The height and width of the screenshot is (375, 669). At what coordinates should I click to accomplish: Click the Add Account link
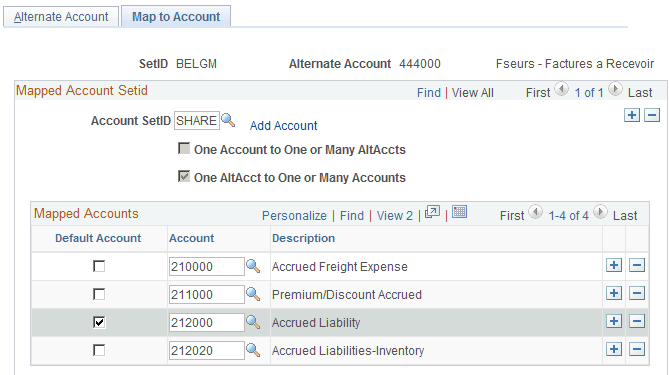(x=283, y=126)
